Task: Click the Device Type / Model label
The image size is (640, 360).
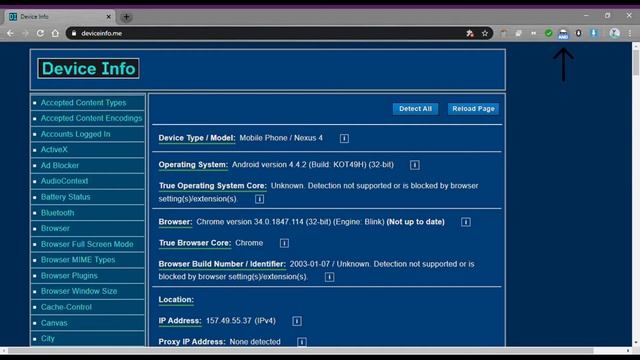Action: tap(197, 138)
